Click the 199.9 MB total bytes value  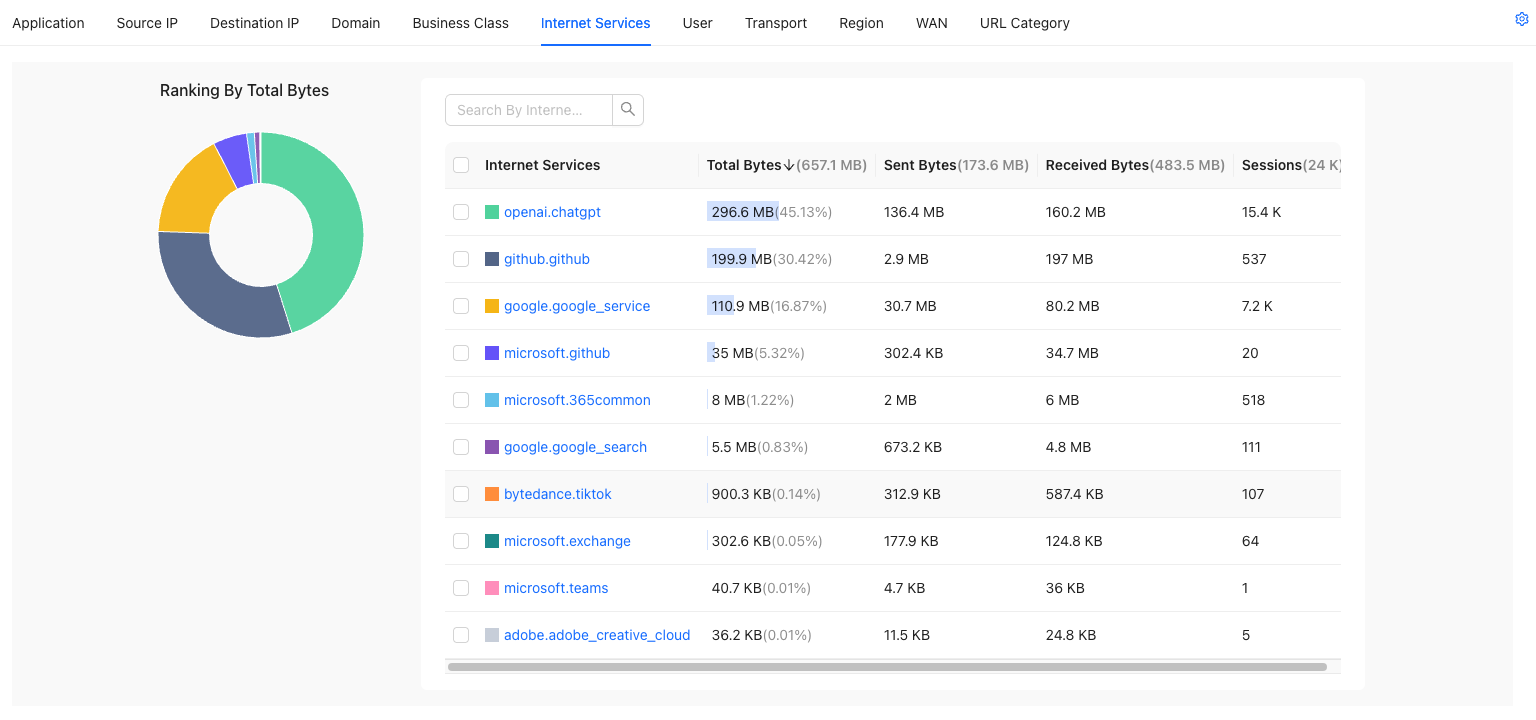coord(742,259)
